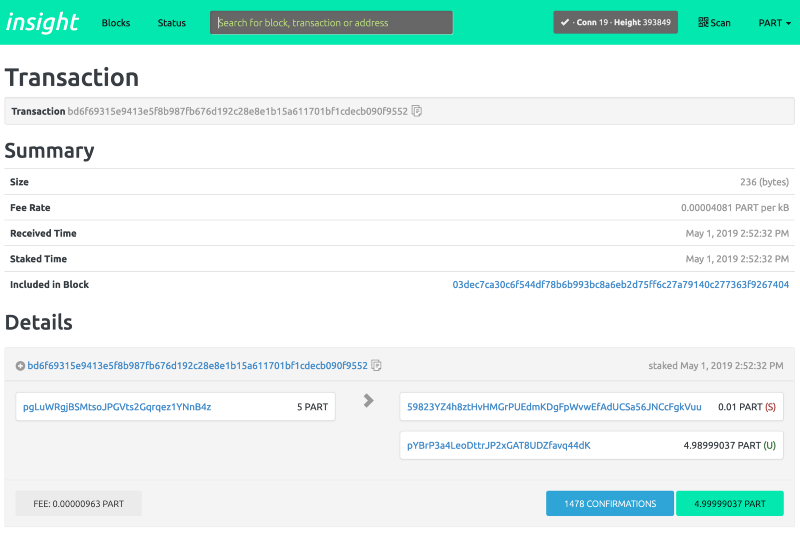The width and height of the screenshot is (800, 533).
Task: Click the unspent (U) marker
Action: (x=769, y=445)
